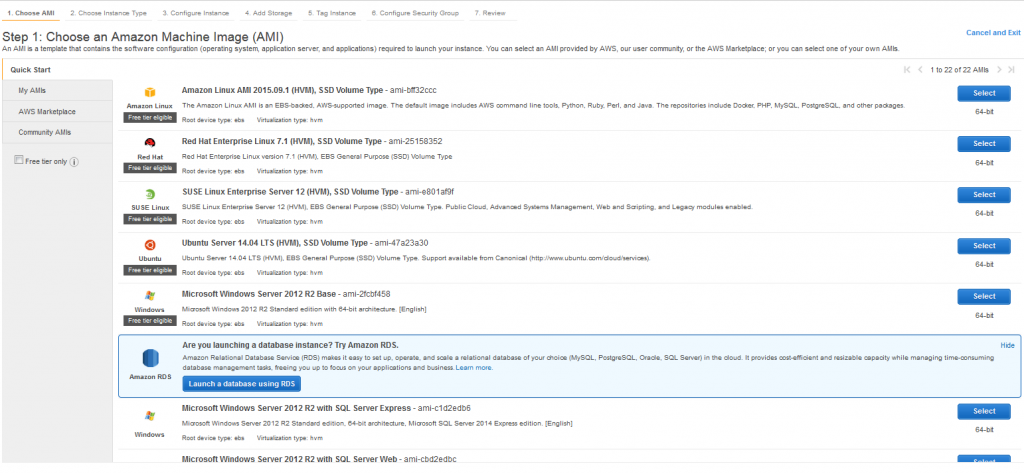Select the Quick Start sidebar tab
The width and height of the screenshot is (1024, 474).
tap(57, 70)
